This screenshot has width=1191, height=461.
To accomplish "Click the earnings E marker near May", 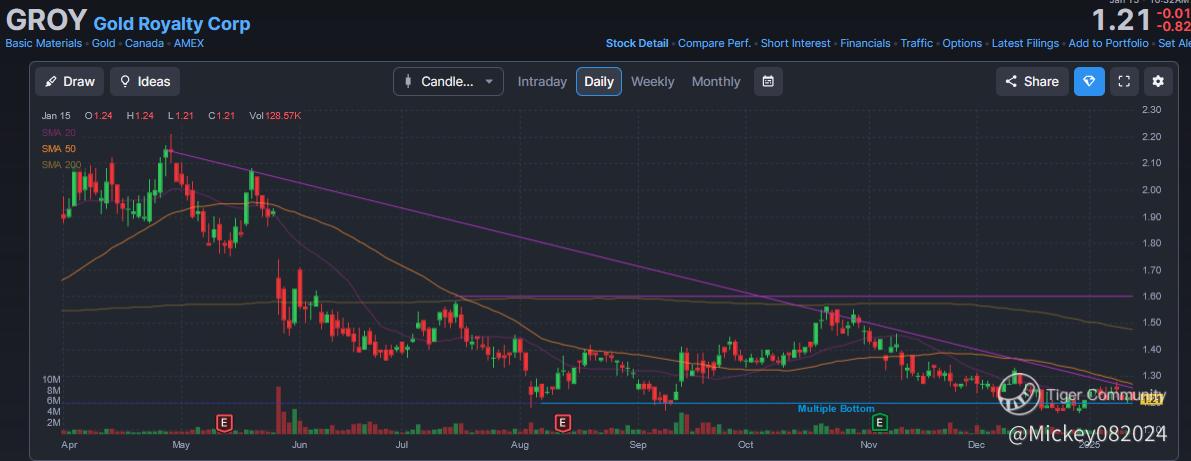I will (x=223, y=422).
